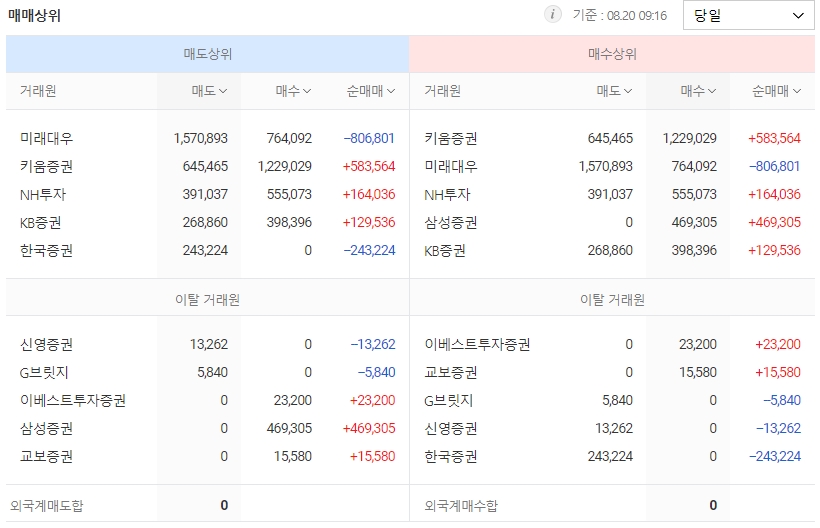This screenshot has width=820, height=528.
Task: Click left 이탈 거래원 section header
Action: tap(208, 300)
